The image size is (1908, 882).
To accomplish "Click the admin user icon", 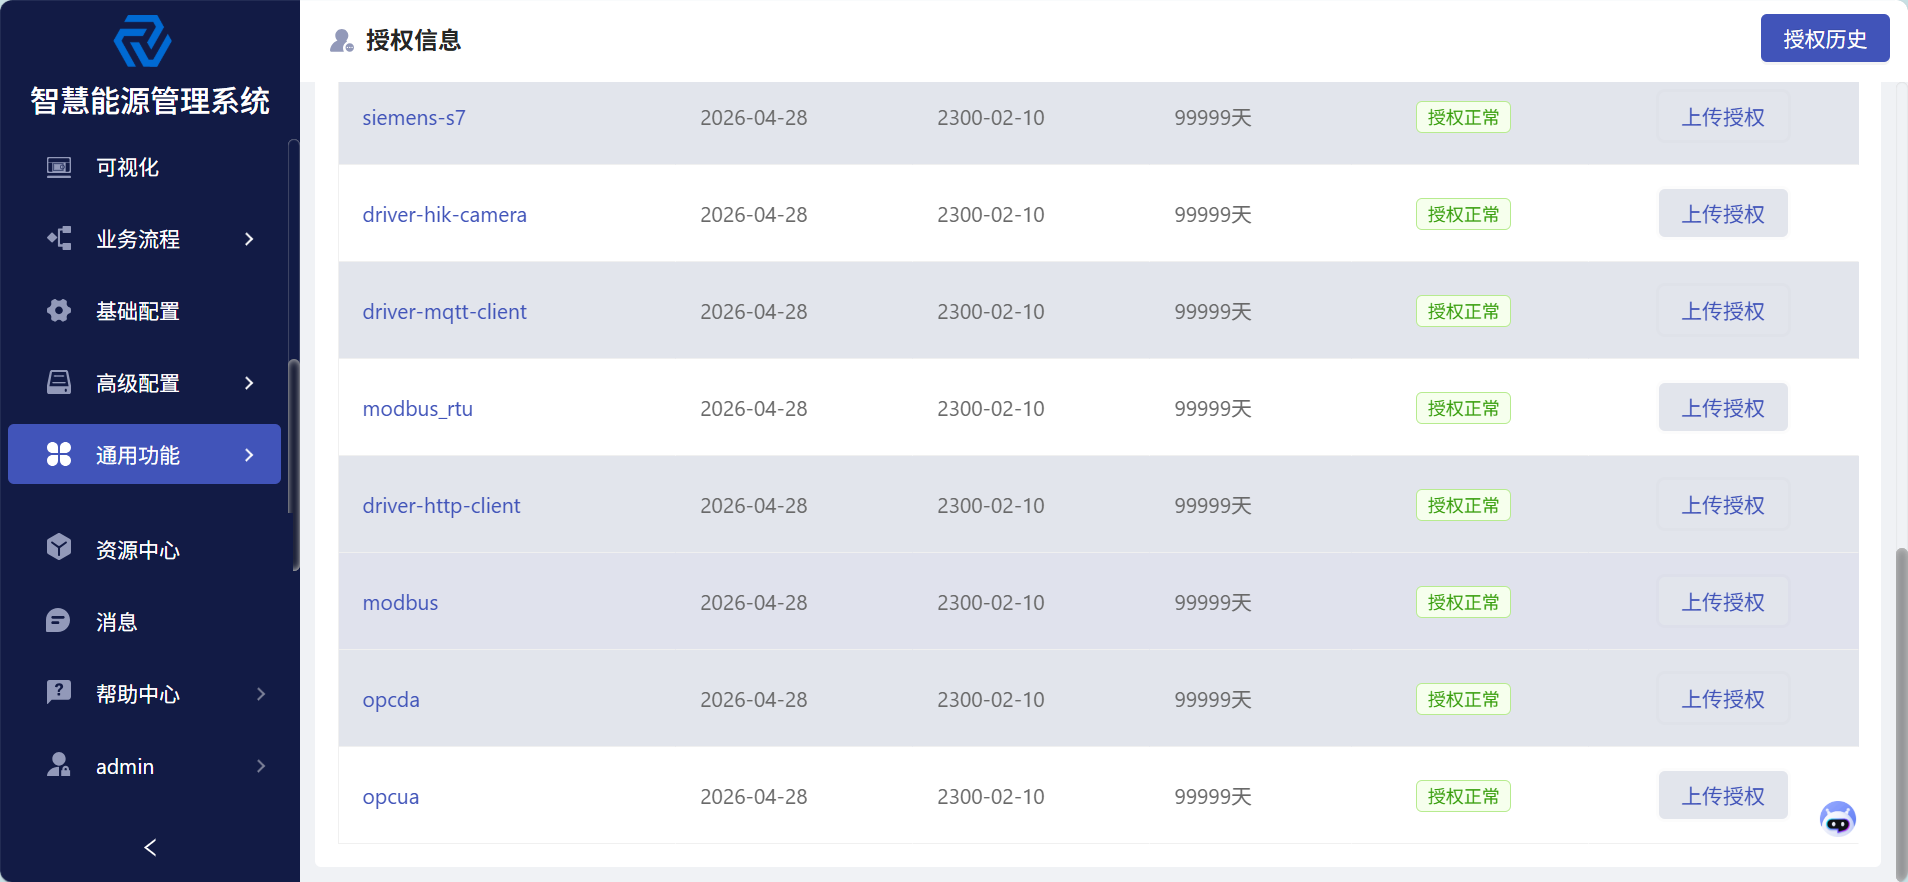I will [x=59, y=765].
